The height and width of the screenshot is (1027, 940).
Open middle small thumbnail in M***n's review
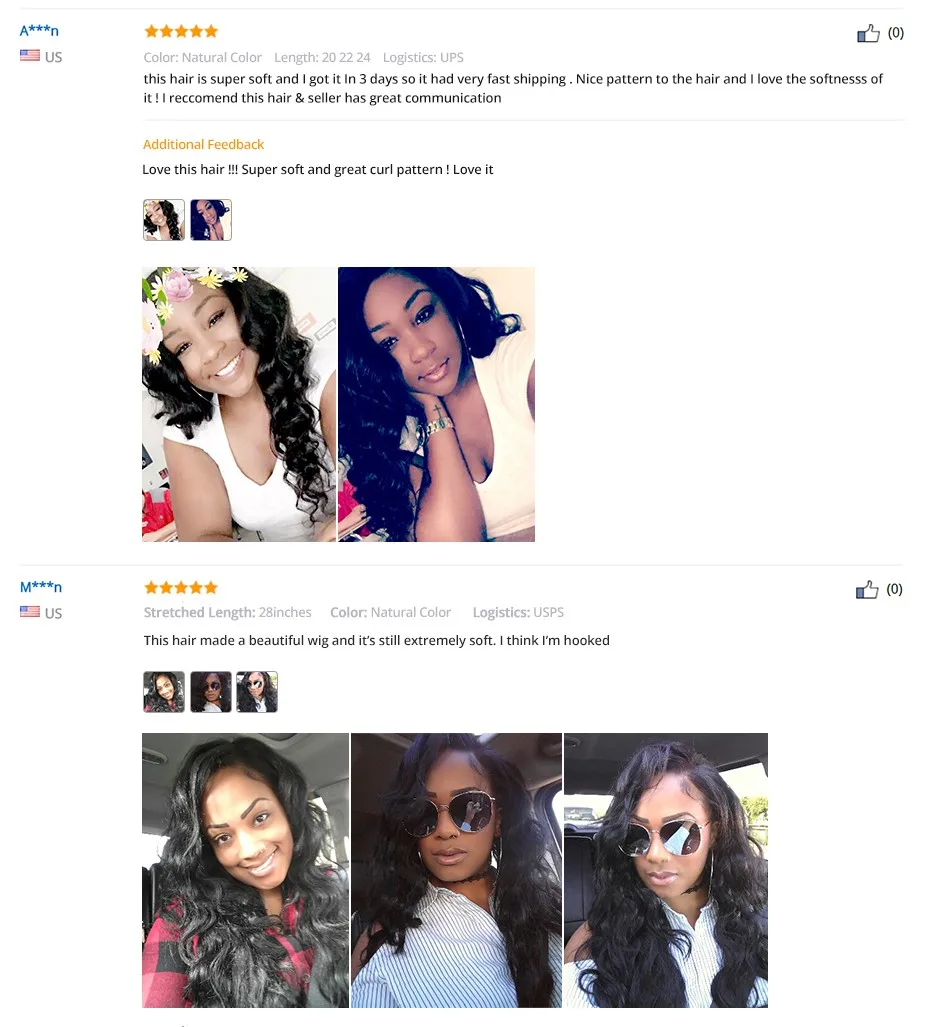click(211, 692)
